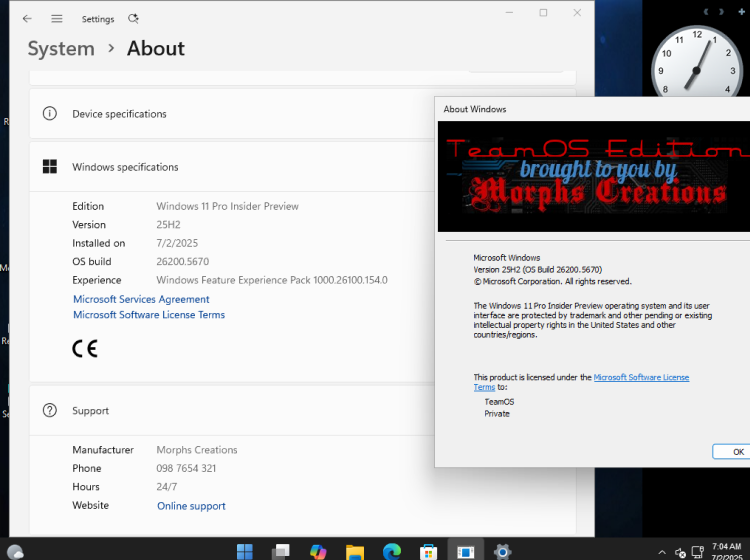Collapse the Windows specifications section

[x=232, y=166]
